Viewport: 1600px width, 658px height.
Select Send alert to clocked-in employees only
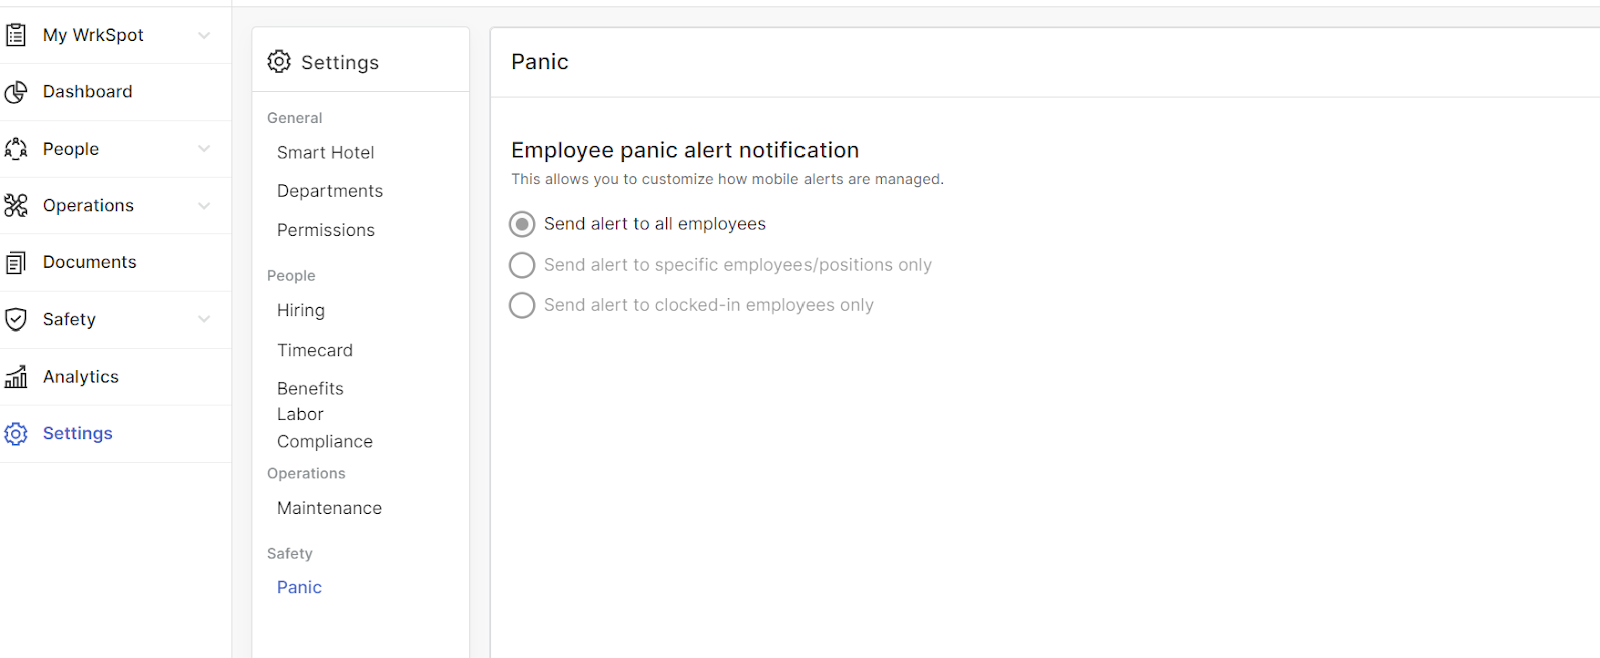click(x=521, y=305)
